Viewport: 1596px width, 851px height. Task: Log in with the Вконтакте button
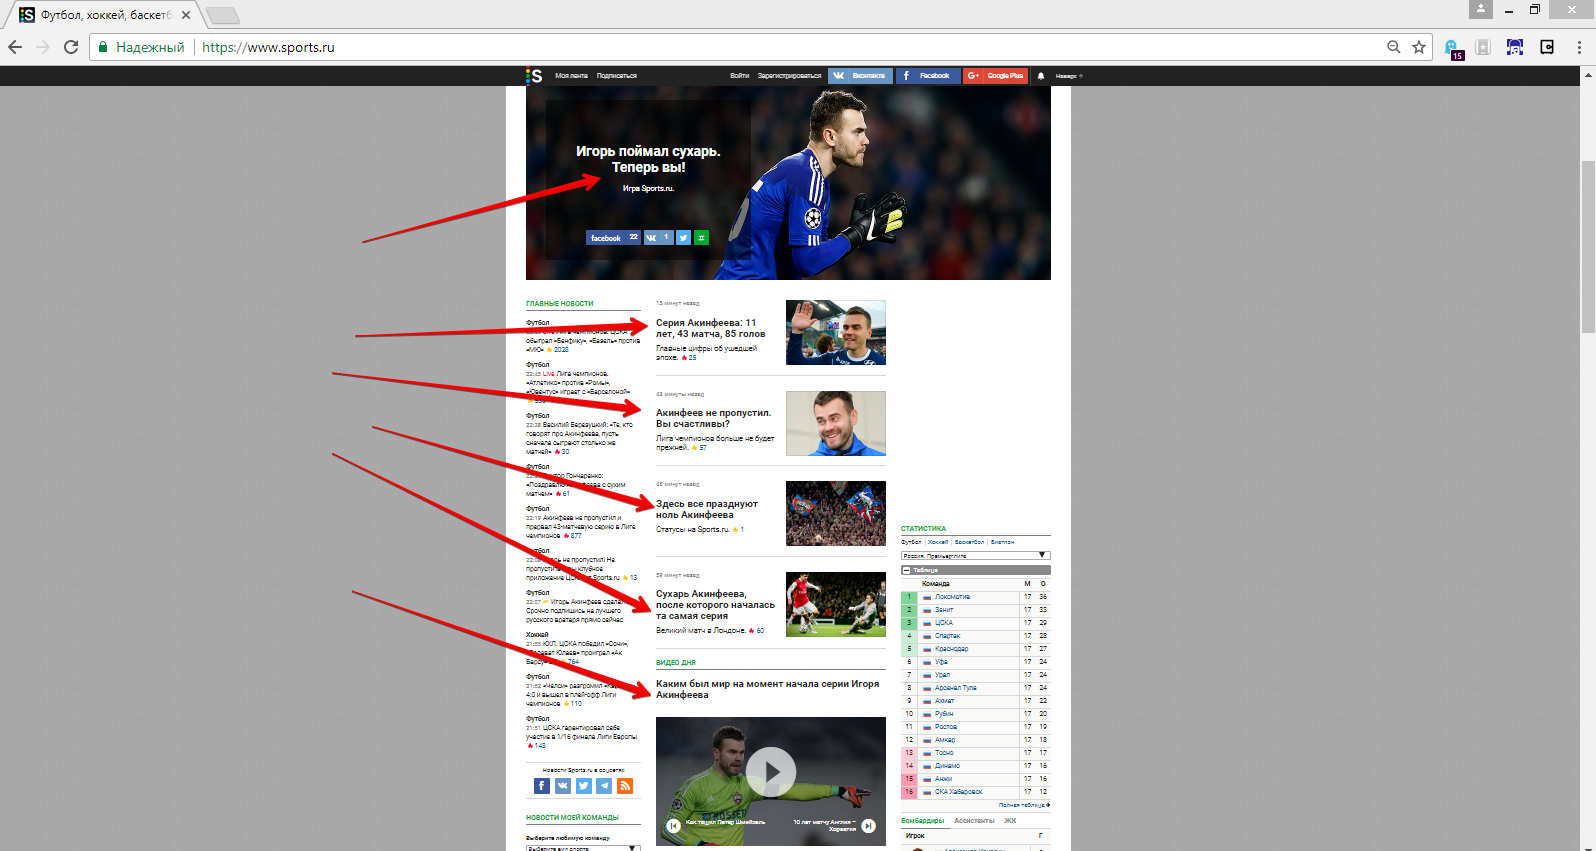click(860, 76)
